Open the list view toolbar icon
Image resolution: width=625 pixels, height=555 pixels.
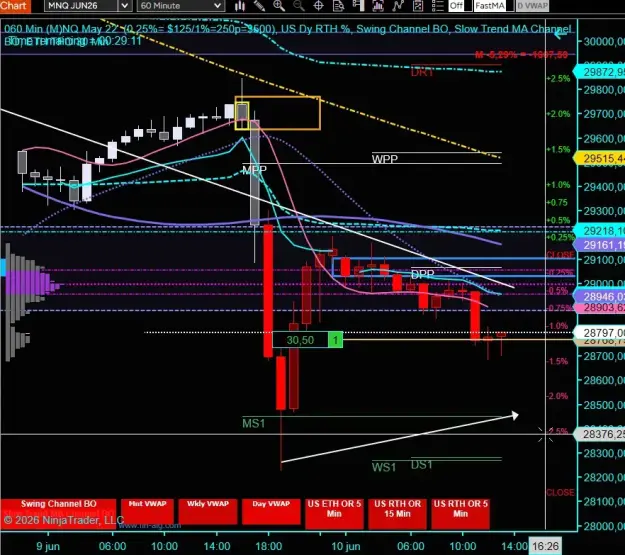coord(437,6)
